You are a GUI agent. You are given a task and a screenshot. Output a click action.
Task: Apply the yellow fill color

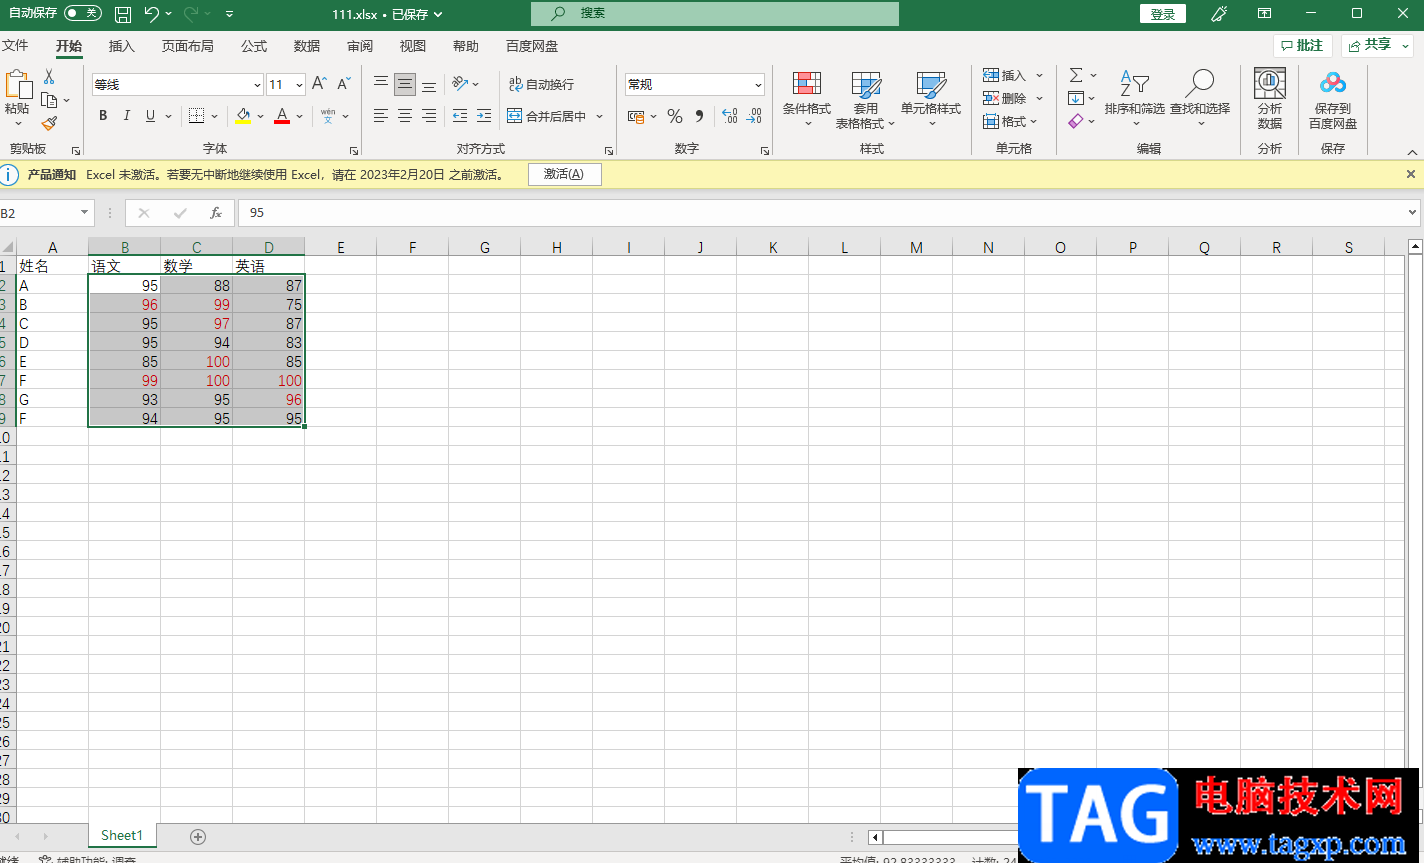(243, 116)
